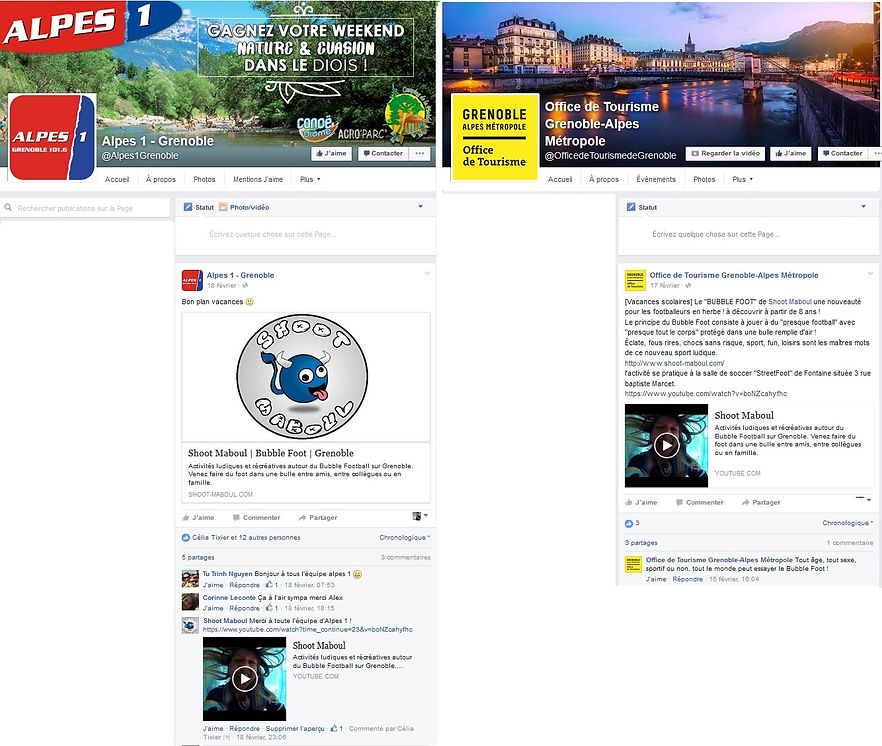Open Alpes 1 post options chevron
Image resolution: width=882 pixels, height=746 pixels.
click(x=427, y=274)
